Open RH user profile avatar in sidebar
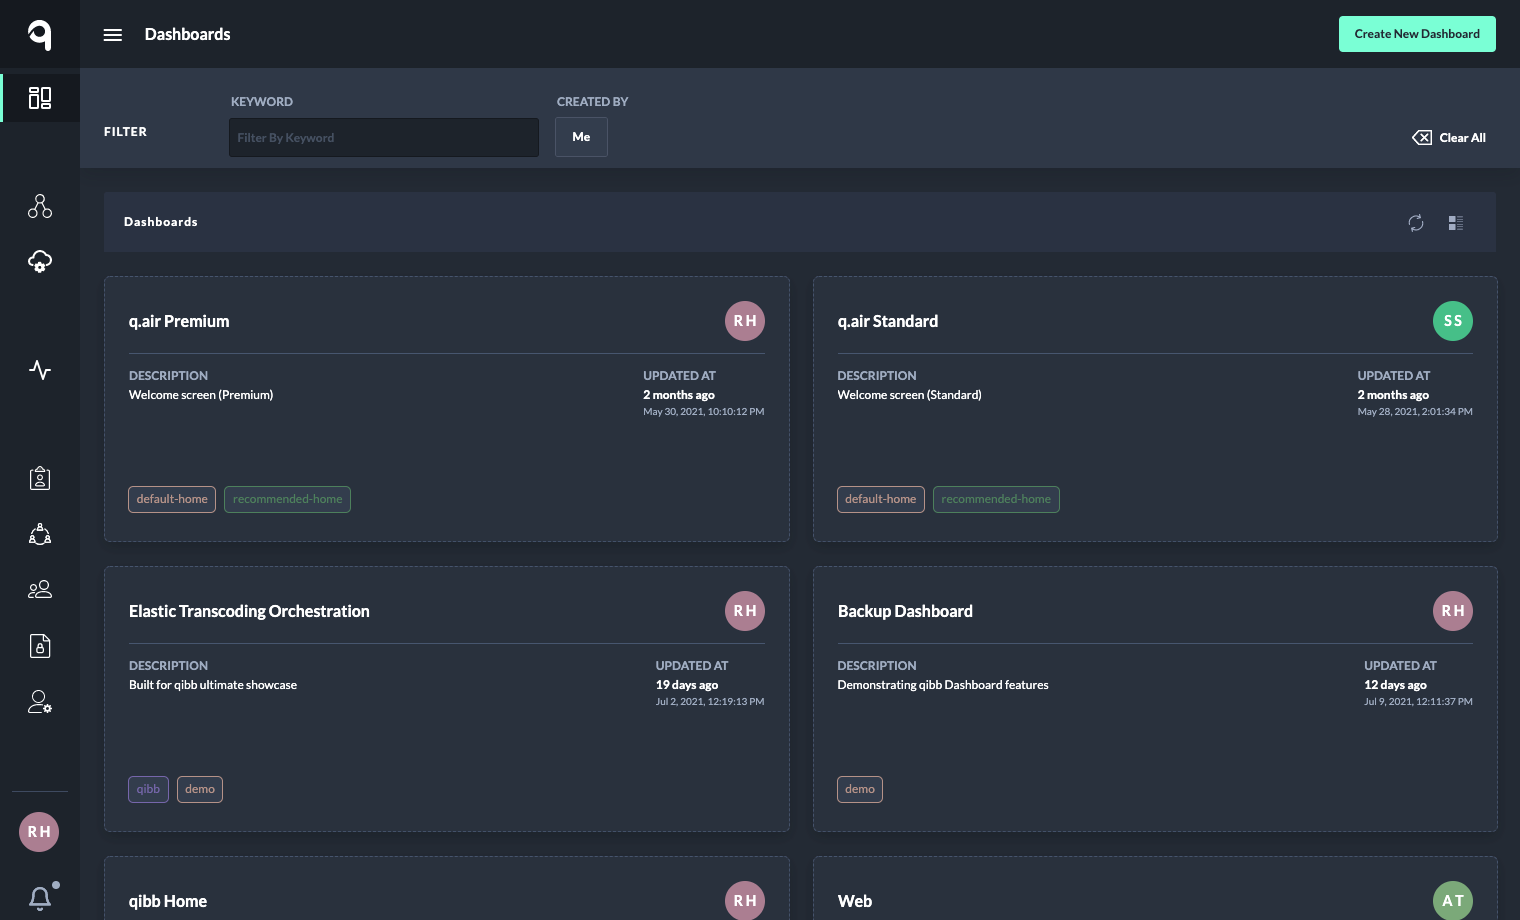 click(39, 832)
